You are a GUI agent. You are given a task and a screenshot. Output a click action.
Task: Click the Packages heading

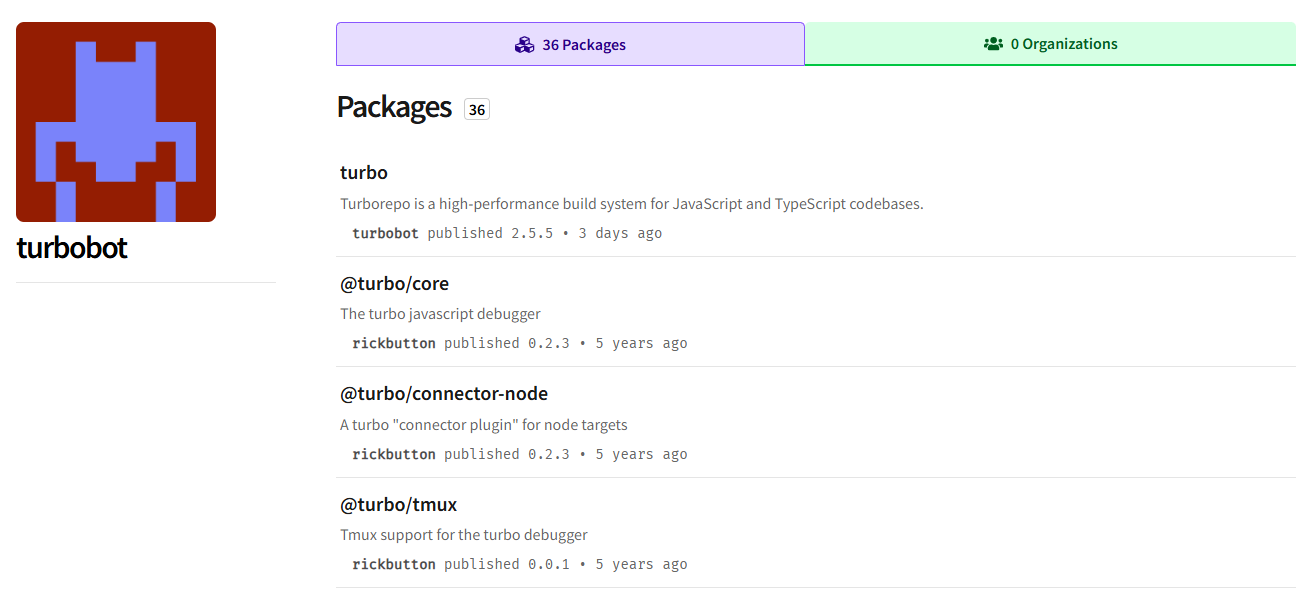pyautogui.click(x=395, y=107)
